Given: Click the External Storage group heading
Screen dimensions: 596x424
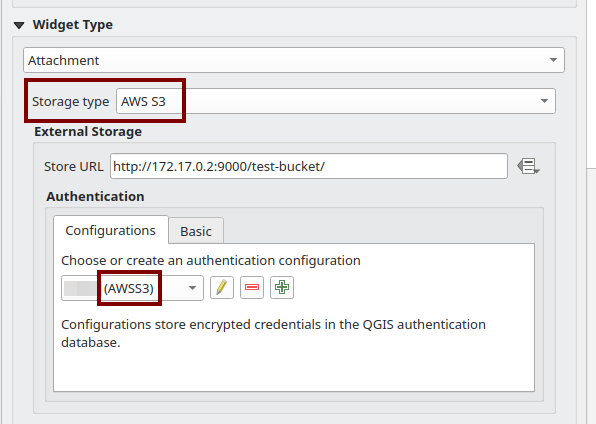Looking at the screenshot, I should [x=88, y=132].
